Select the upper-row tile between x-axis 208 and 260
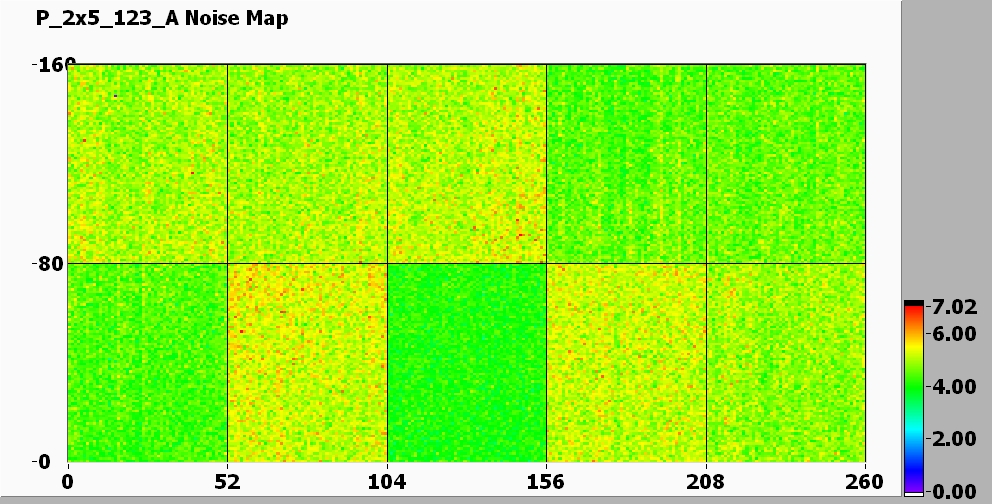The height and width of the screenshot is (504, 992). click(785, 164)
